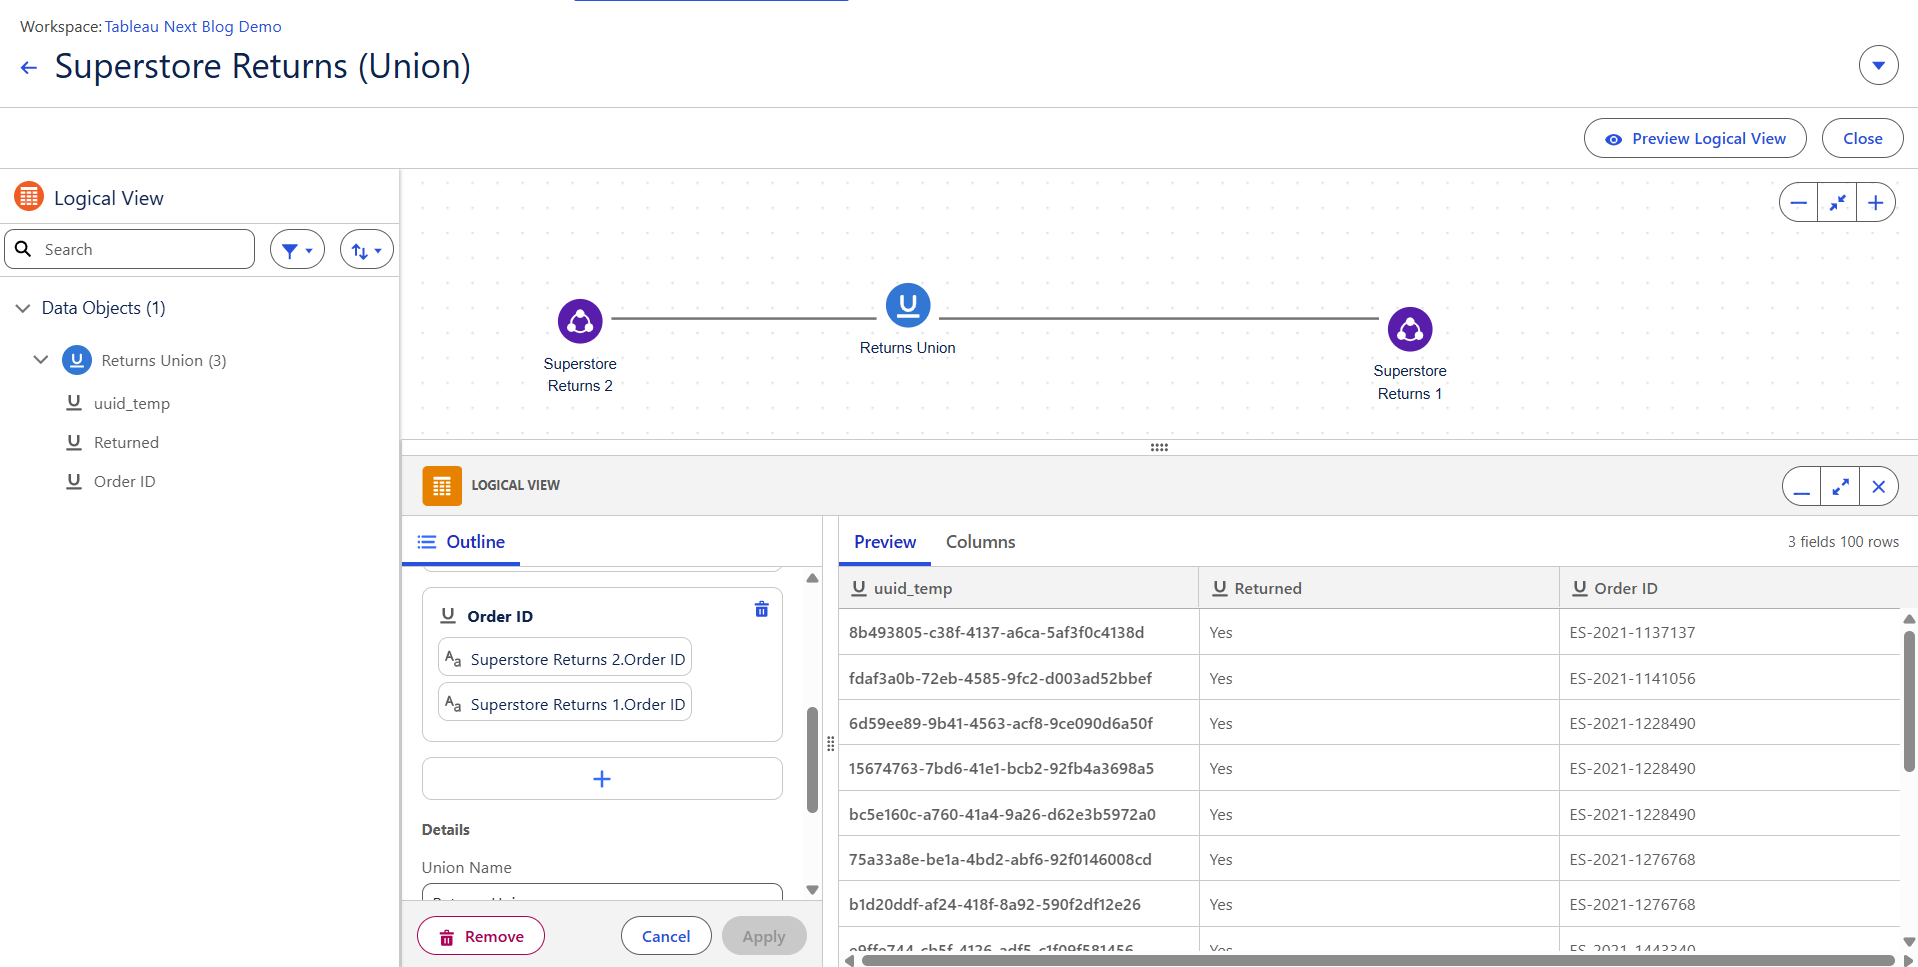Focus the Search input field
This screenshot has width=1918, height=967.
[x=130, y=249]
